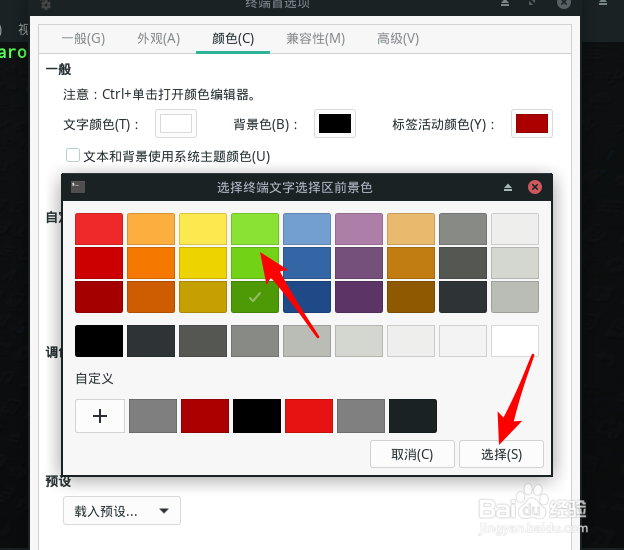624x550 pixels.
Task: Pick the light red swatch in the top row
Action: 99,229
